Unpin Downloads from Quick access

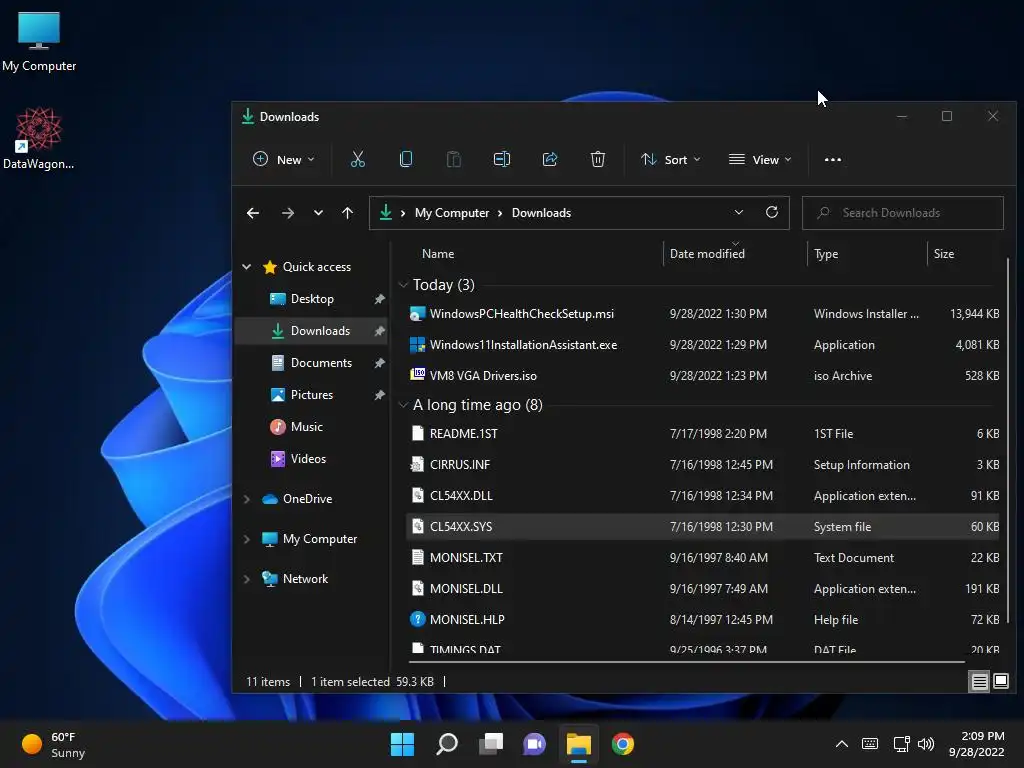[379, 331]
